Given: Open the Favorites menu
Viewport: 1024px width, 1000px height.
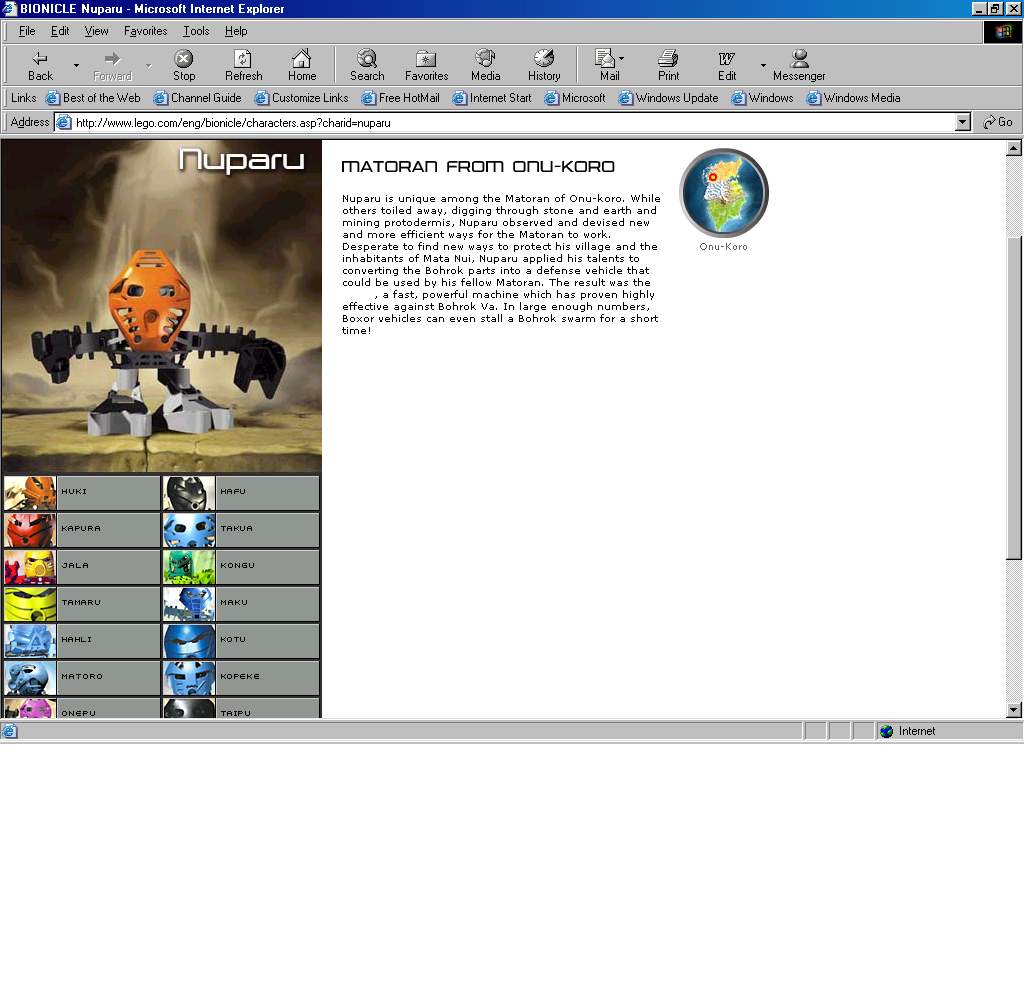Looking at the screenshot, I should (x=145, y=31).
